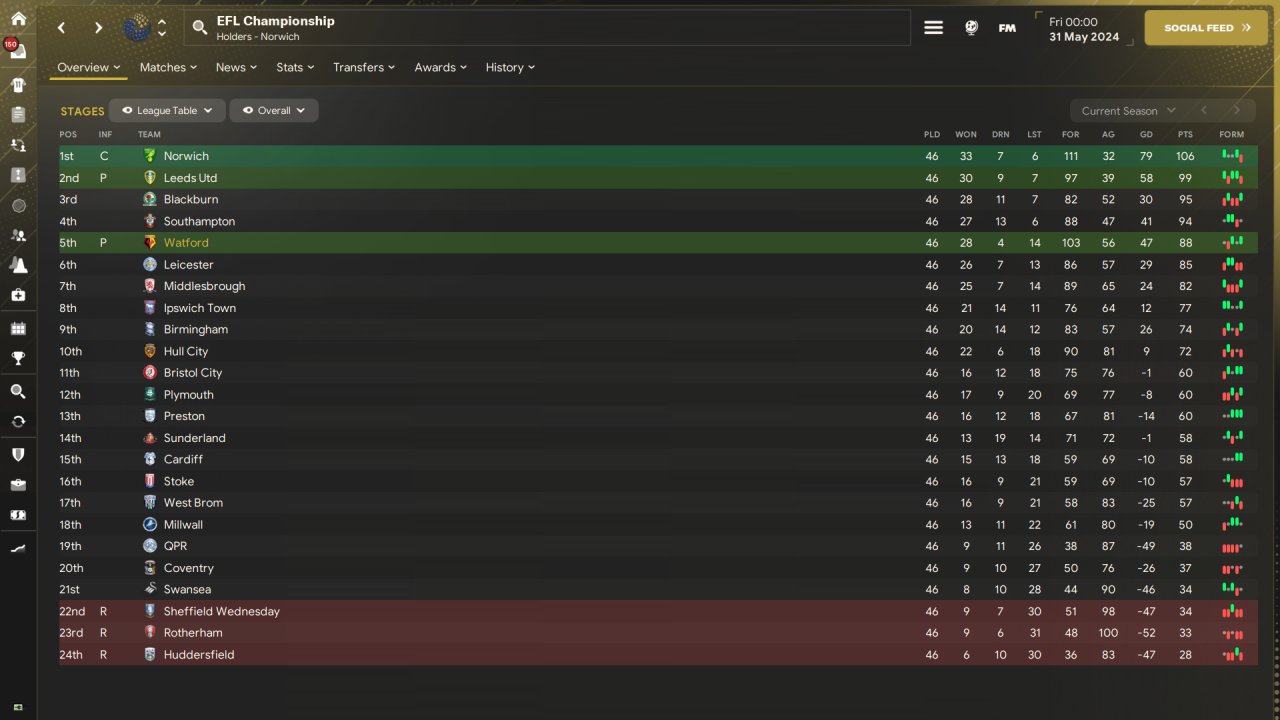Open the Home icon in sidebar
Viewport: 1280px width, 720px height.
(18, 19)
